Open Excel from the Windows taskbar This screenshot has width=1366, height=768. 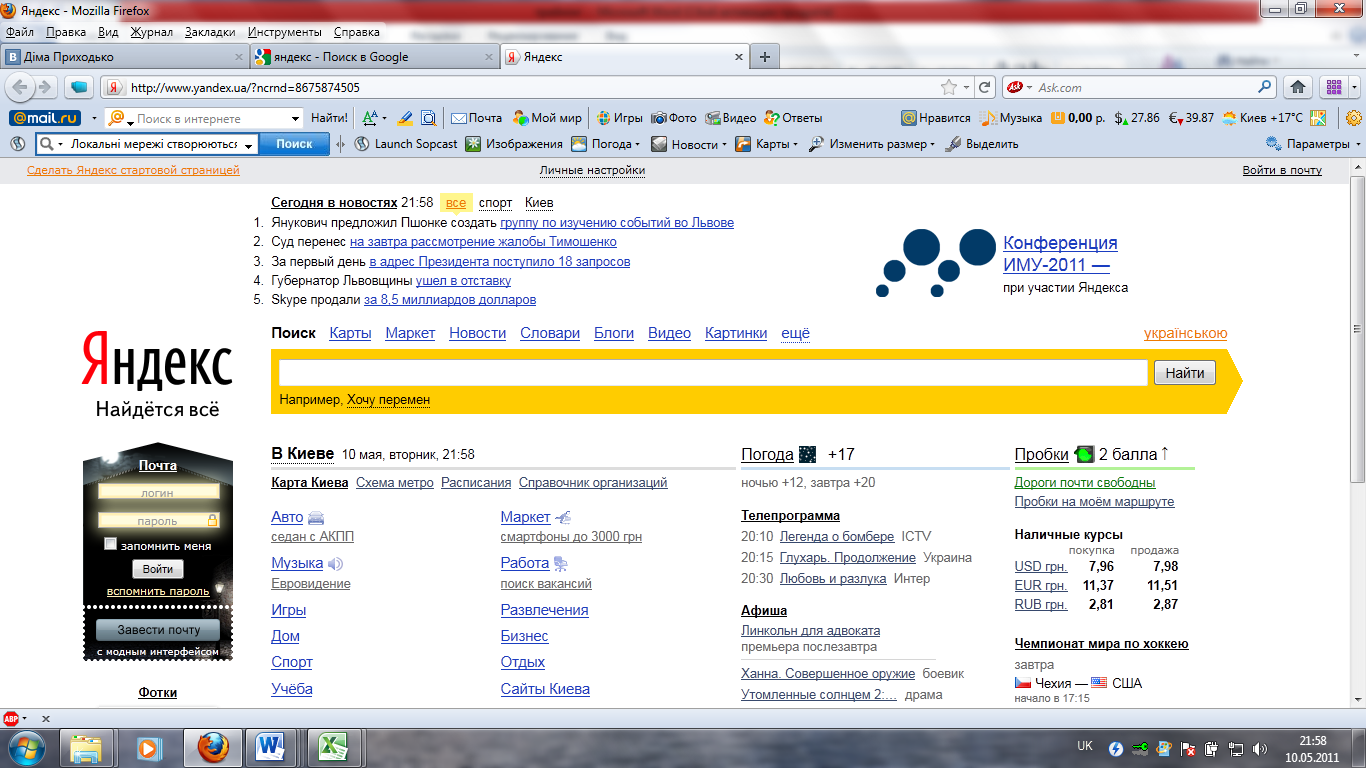(x=333, y=747)
